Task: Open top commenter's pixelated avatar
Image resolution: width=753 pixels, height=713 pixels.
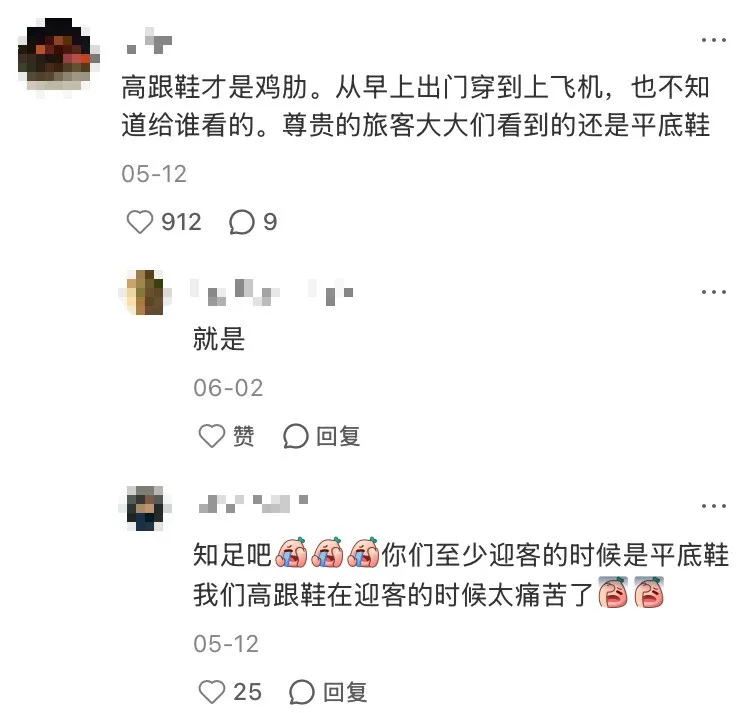Action: pyautogui.click(x=59, y=56)
